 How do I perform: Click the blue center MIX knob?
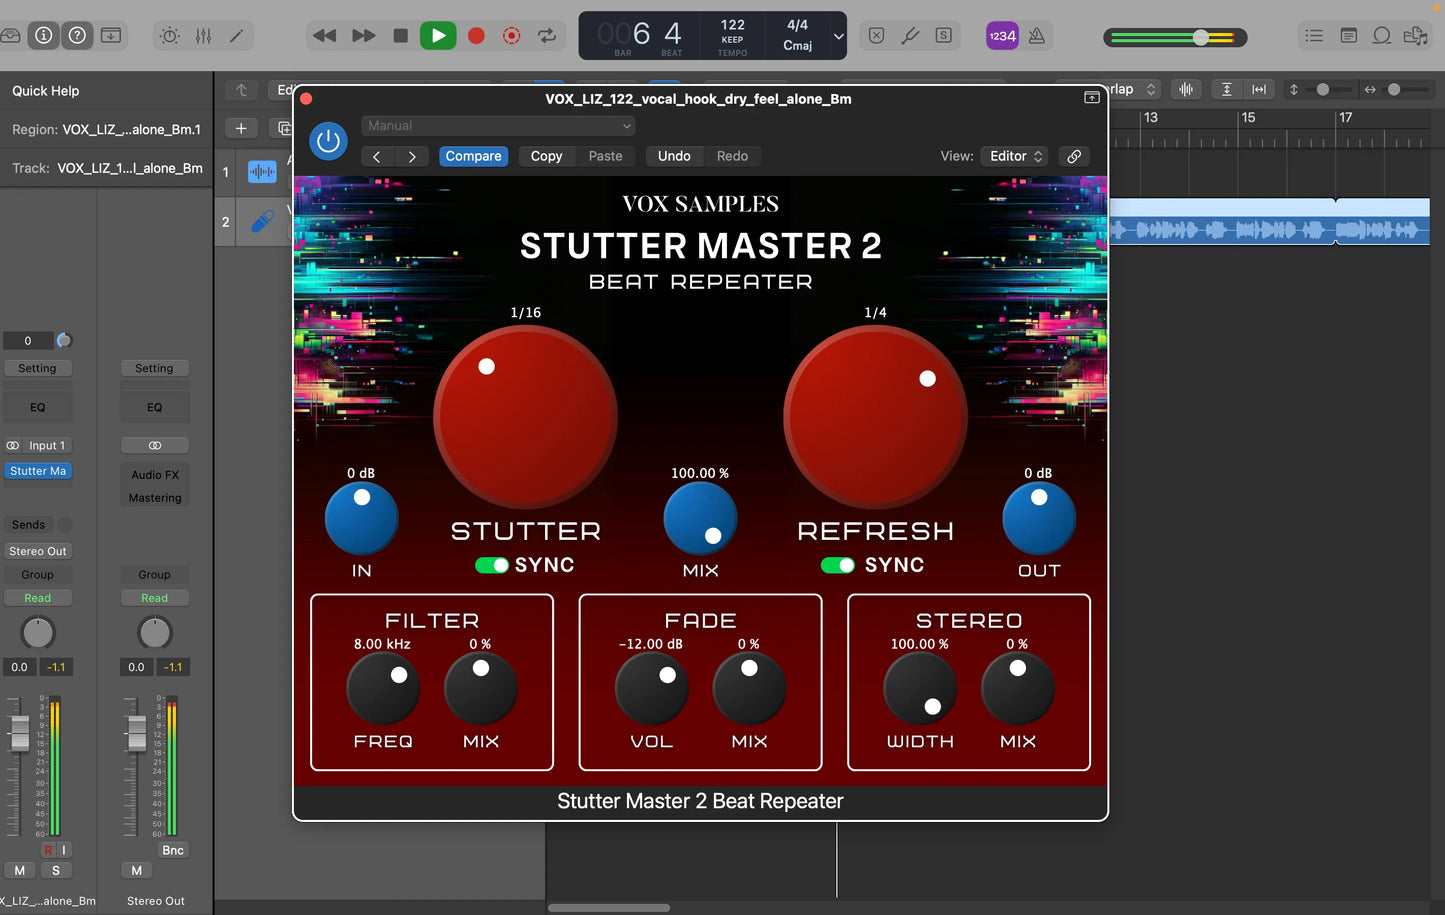(700, 518)
